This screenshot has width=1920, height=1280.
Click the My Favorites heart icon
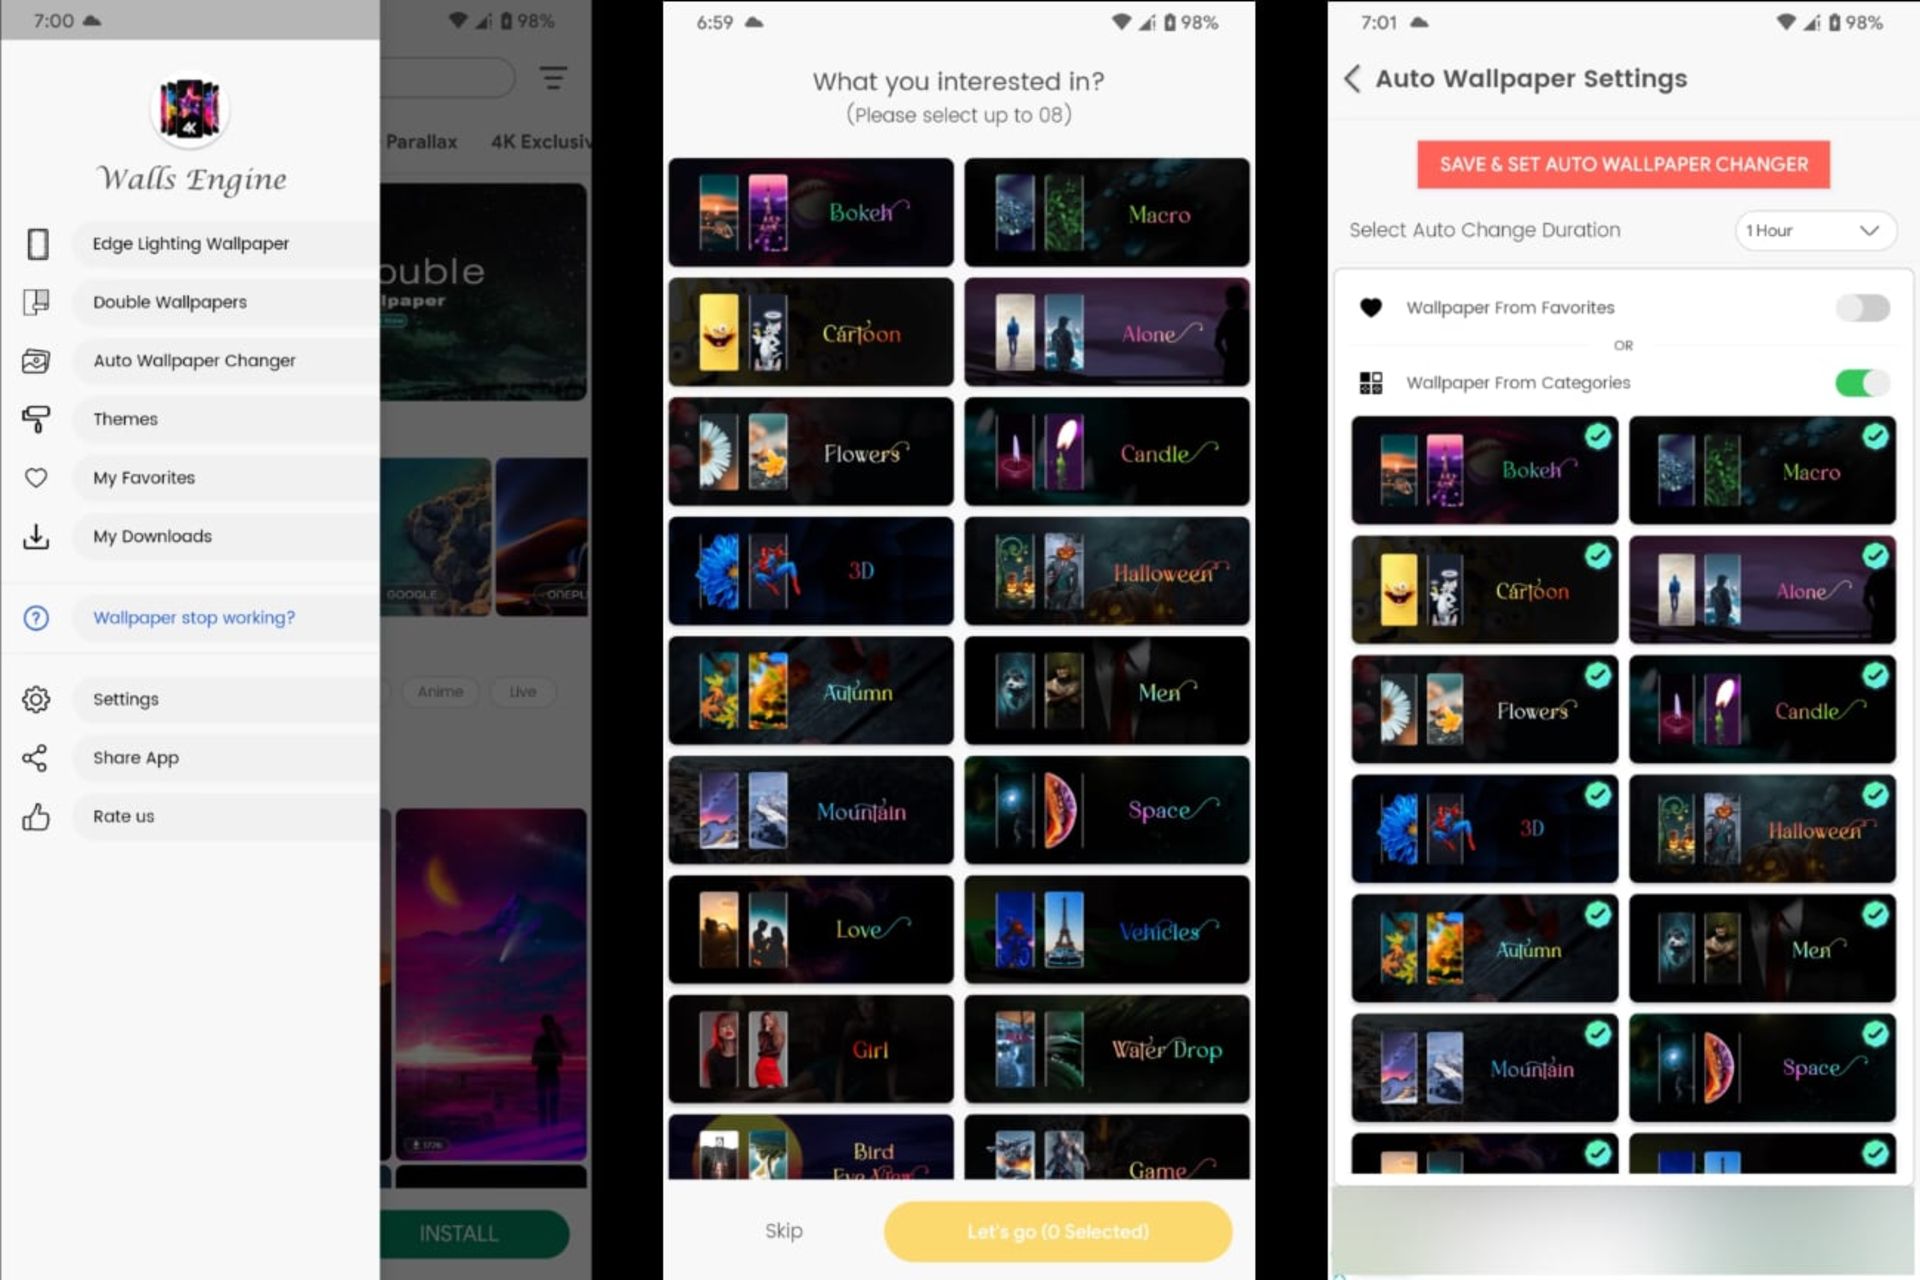[x=37, y=477]
